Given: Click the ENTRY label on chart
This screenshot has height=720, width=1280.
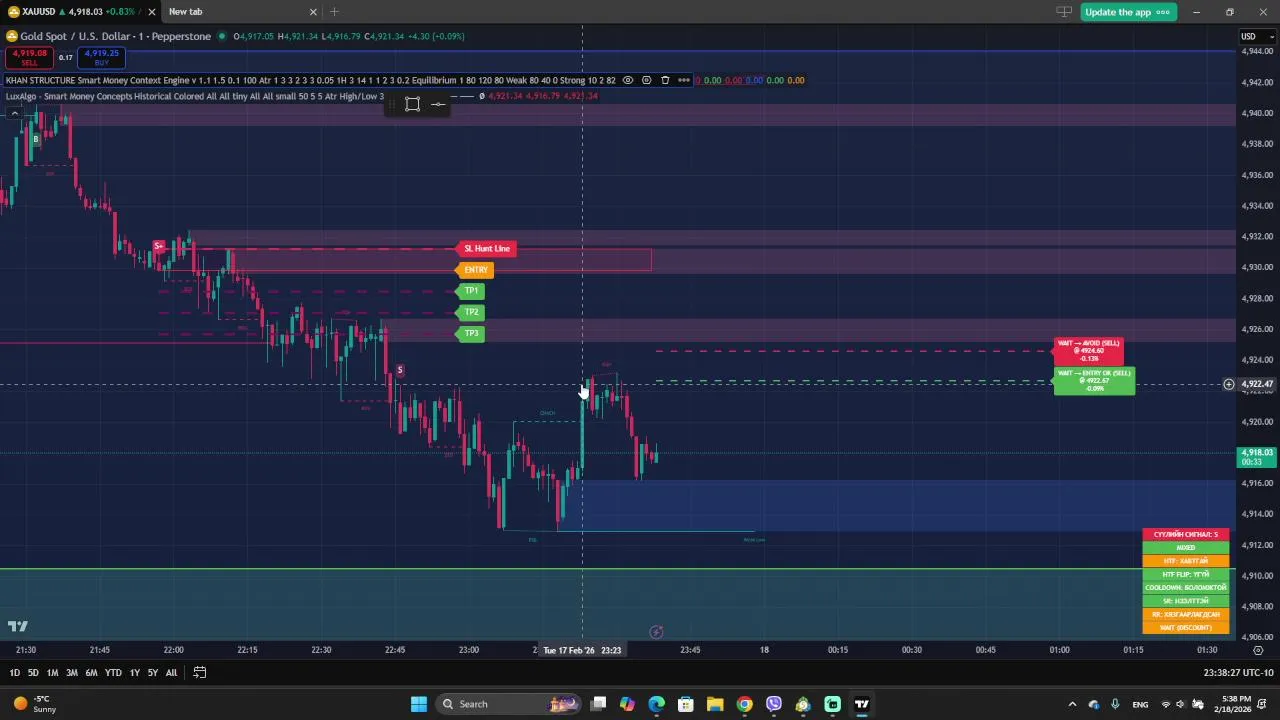Looking at the screenshot, I should tap(475, 270).
